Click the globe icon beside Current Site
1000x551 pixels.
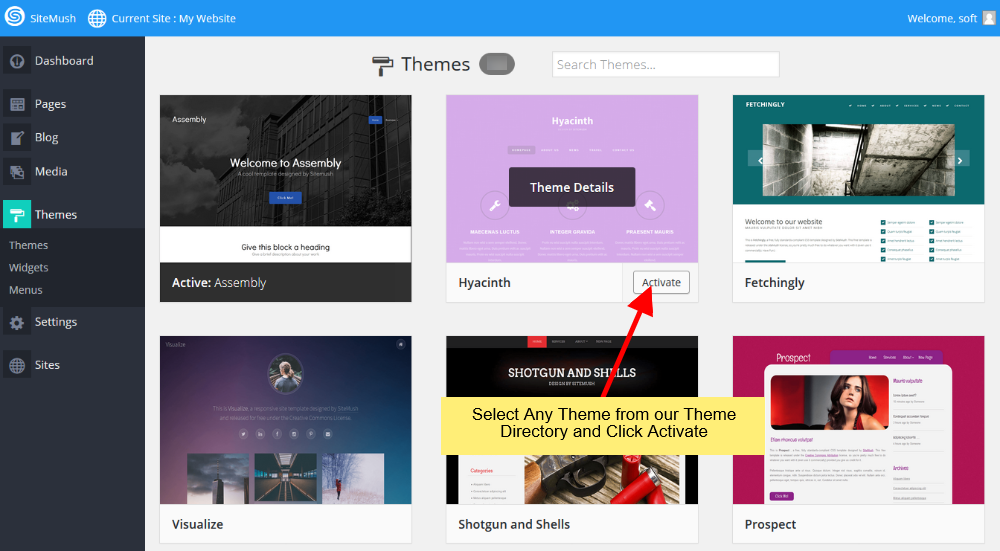point(97,18)
